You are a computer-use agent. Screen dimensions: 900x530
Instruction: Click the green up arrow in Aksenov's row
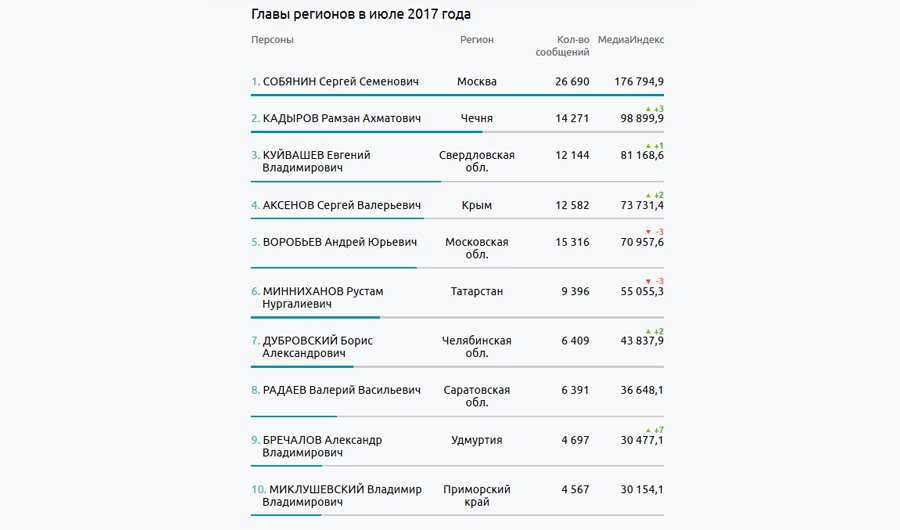tap(648, 195)
